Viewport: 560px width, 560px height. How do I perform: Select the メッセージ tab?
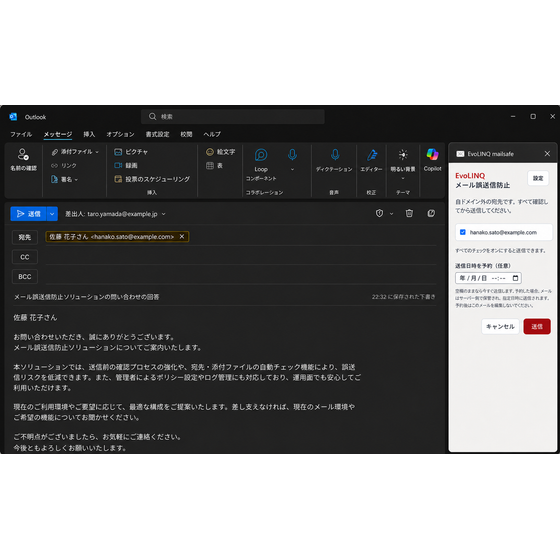point(58,134)
